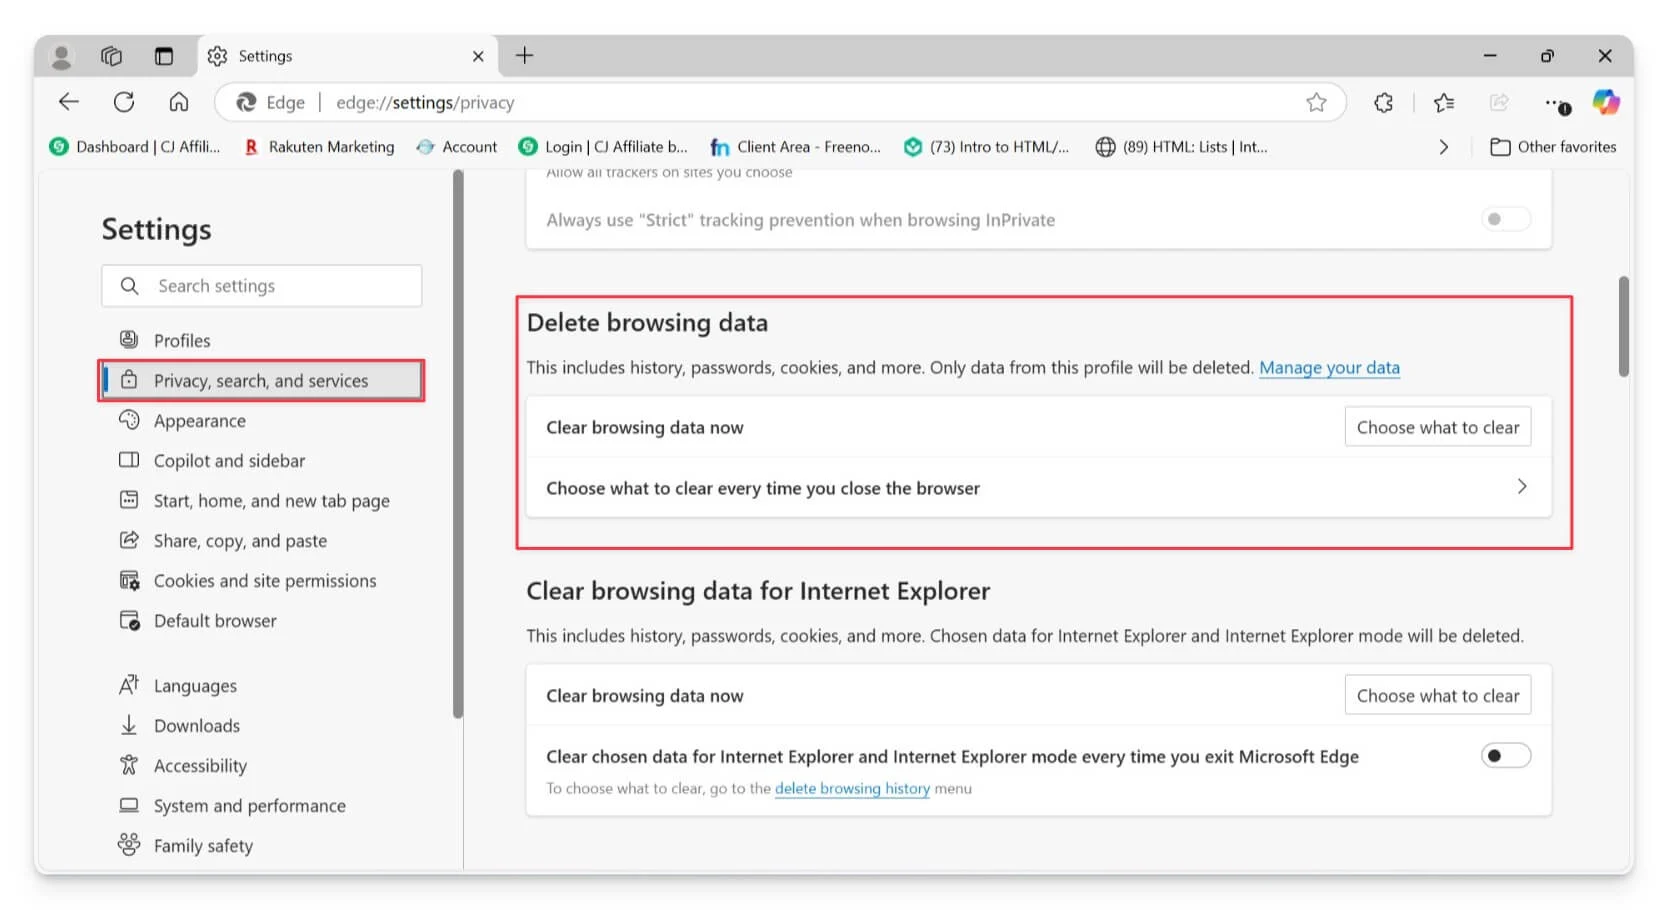Select Privacy, search, and services
1668x910 pixels.
[x=262, y=381]
